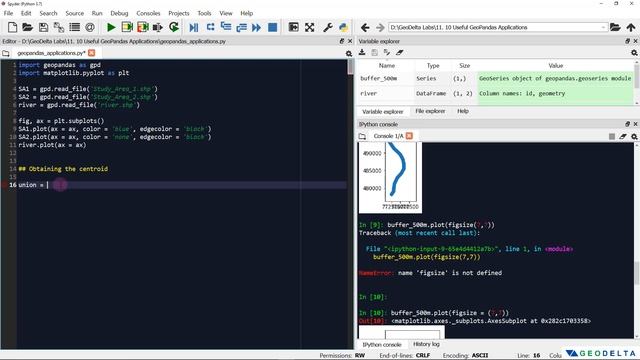The image size is (640, 360).
Task: Run current cell from the toolbar
Action: [127, 27]
